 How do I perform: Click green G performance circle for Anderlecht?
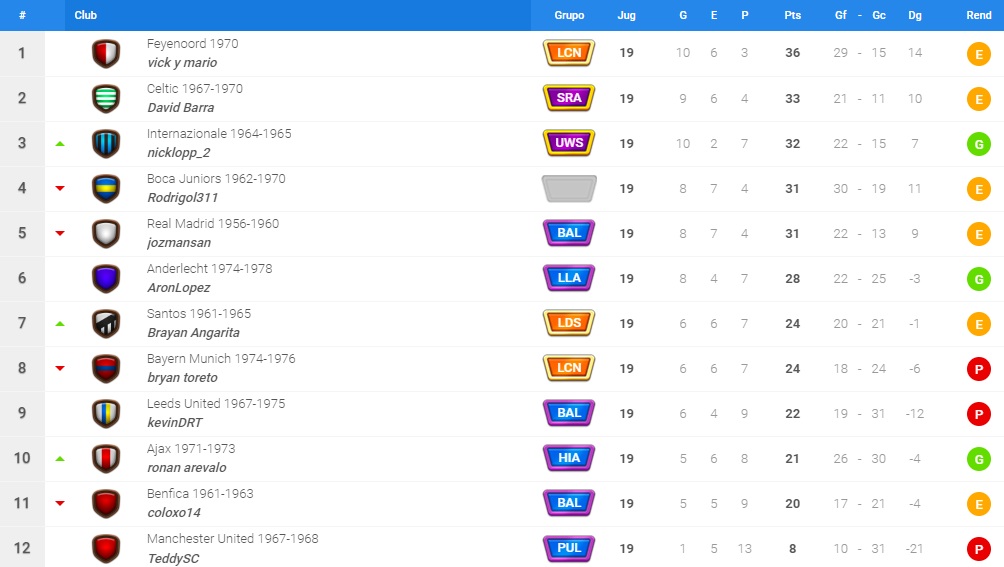978,279
